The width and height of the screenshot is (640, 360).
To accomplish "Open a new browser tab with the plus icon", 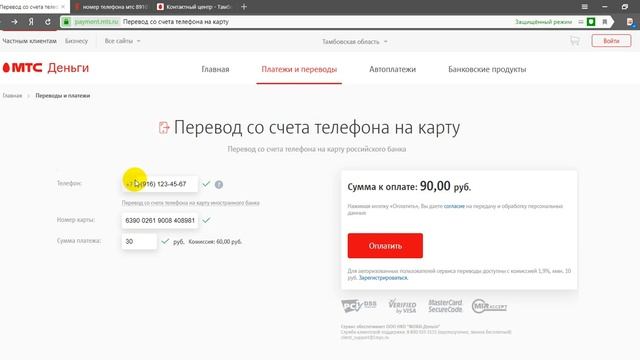I will (244, 7).
